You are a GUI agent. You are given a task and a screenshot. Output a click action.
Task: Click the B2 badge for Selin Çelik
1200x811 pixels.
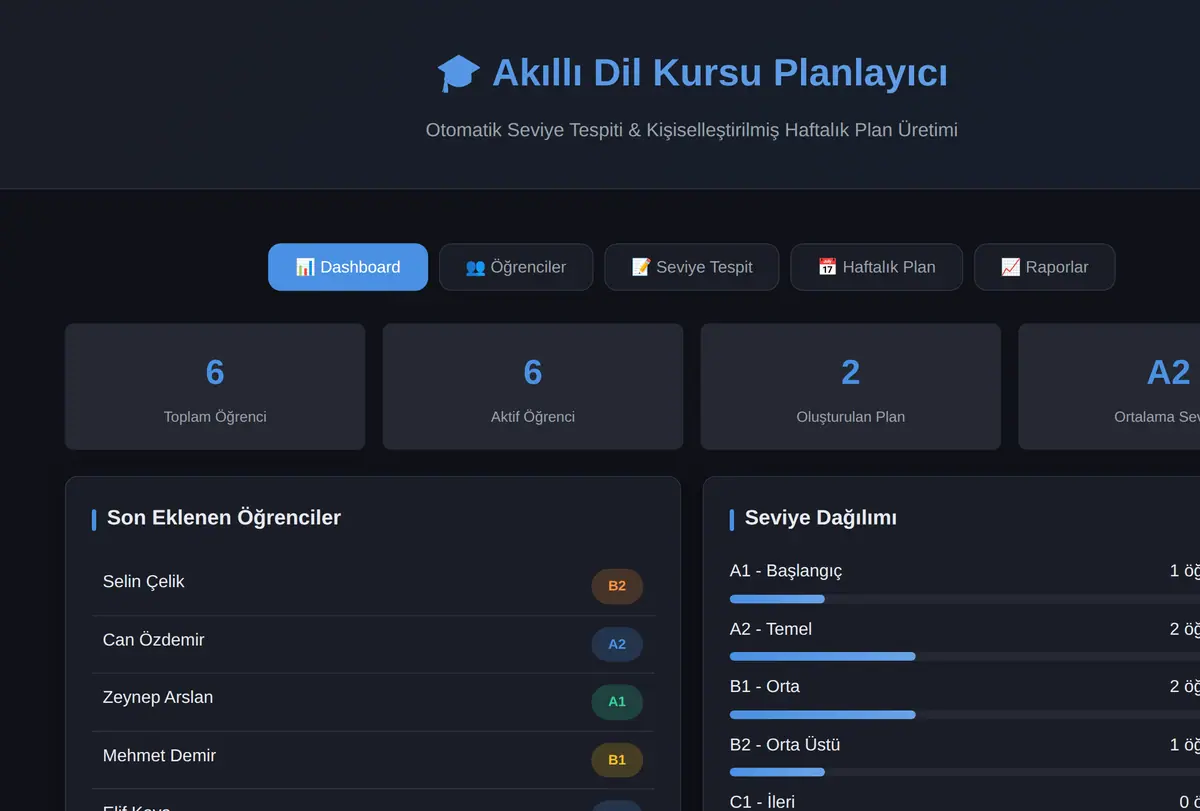coord(617,586)
